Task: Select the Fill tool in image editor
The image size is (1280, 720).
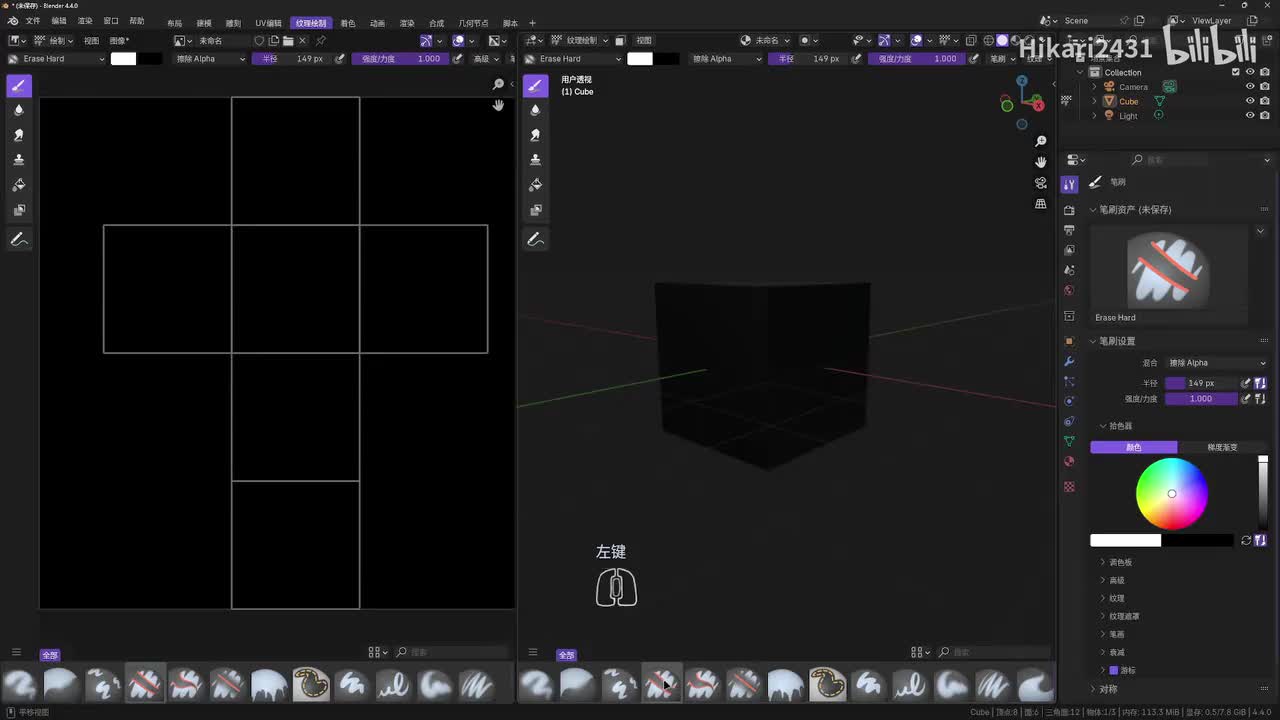Action: coord(18,185)
